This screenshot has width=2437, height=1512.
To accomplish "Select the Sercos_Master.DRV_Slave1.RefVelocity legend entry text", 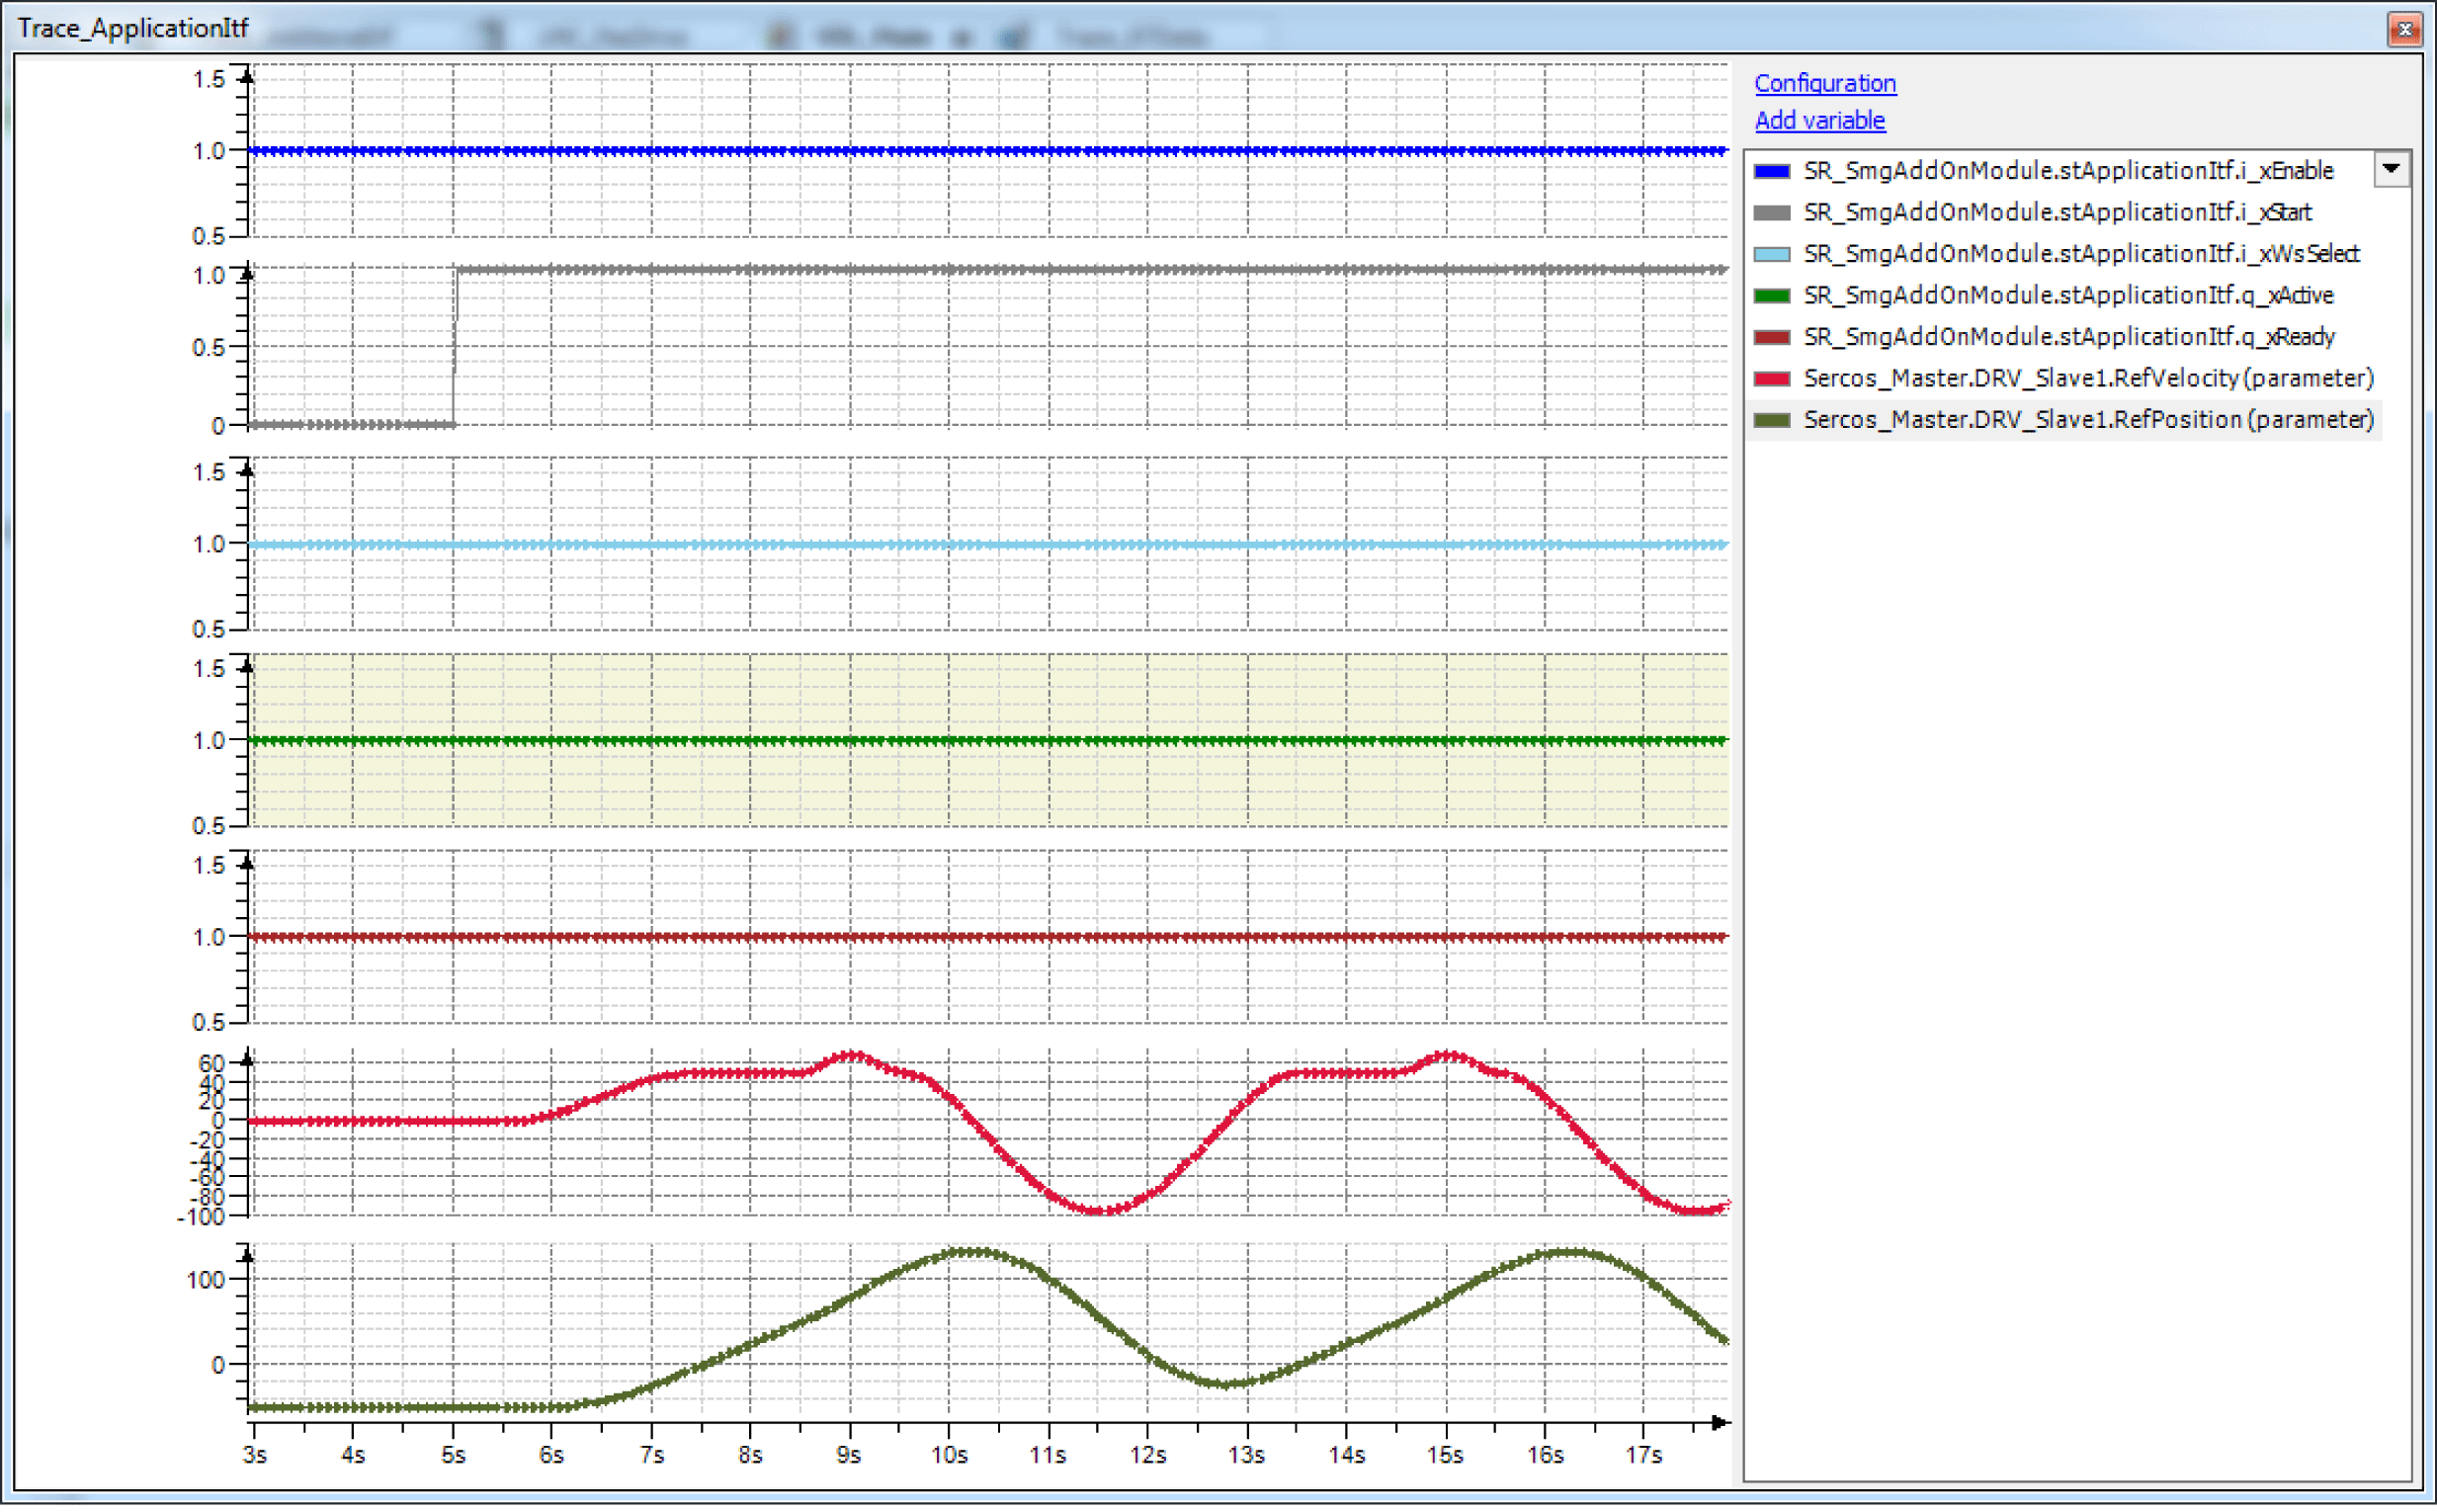I will (2087, 379).
